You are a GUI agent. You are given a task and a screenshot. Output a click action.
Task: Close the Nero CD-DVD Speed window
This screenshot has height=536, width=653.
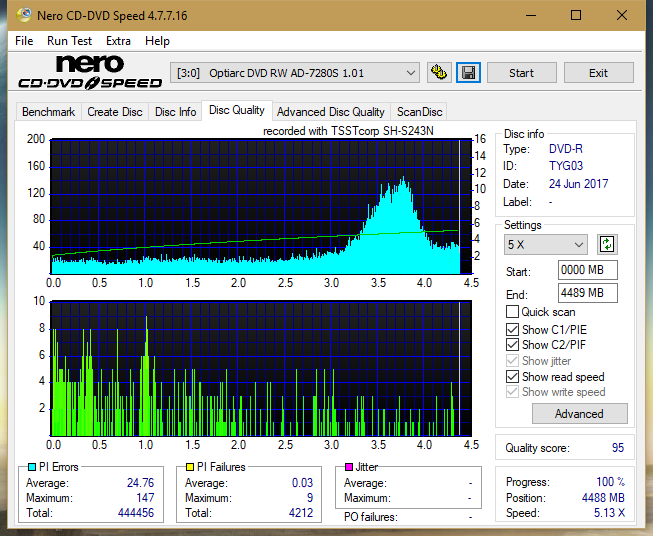pos(622,15)
